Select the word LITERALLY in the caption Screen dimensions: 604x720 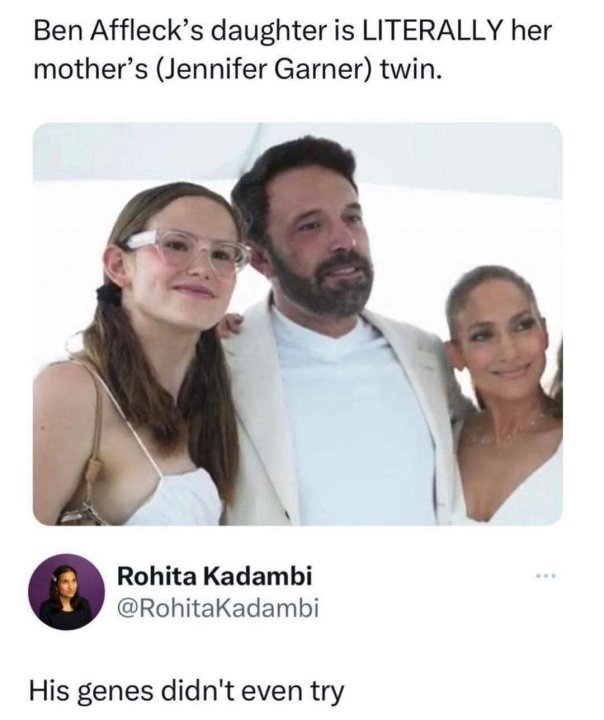[x=433, y=31]
